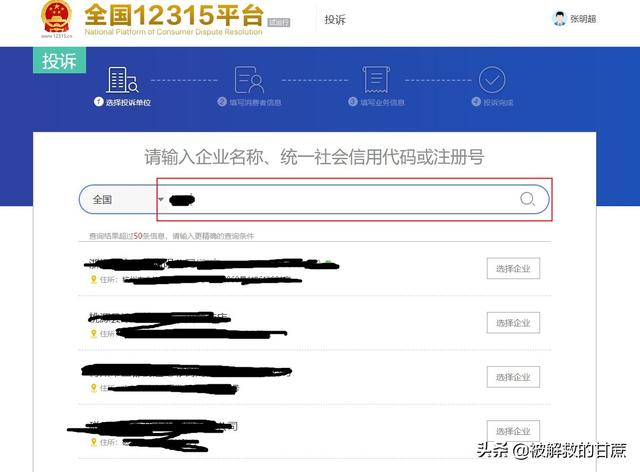The image size is (640, 472).
Task: Click the receipt document step icon
Action: (376, 79)
